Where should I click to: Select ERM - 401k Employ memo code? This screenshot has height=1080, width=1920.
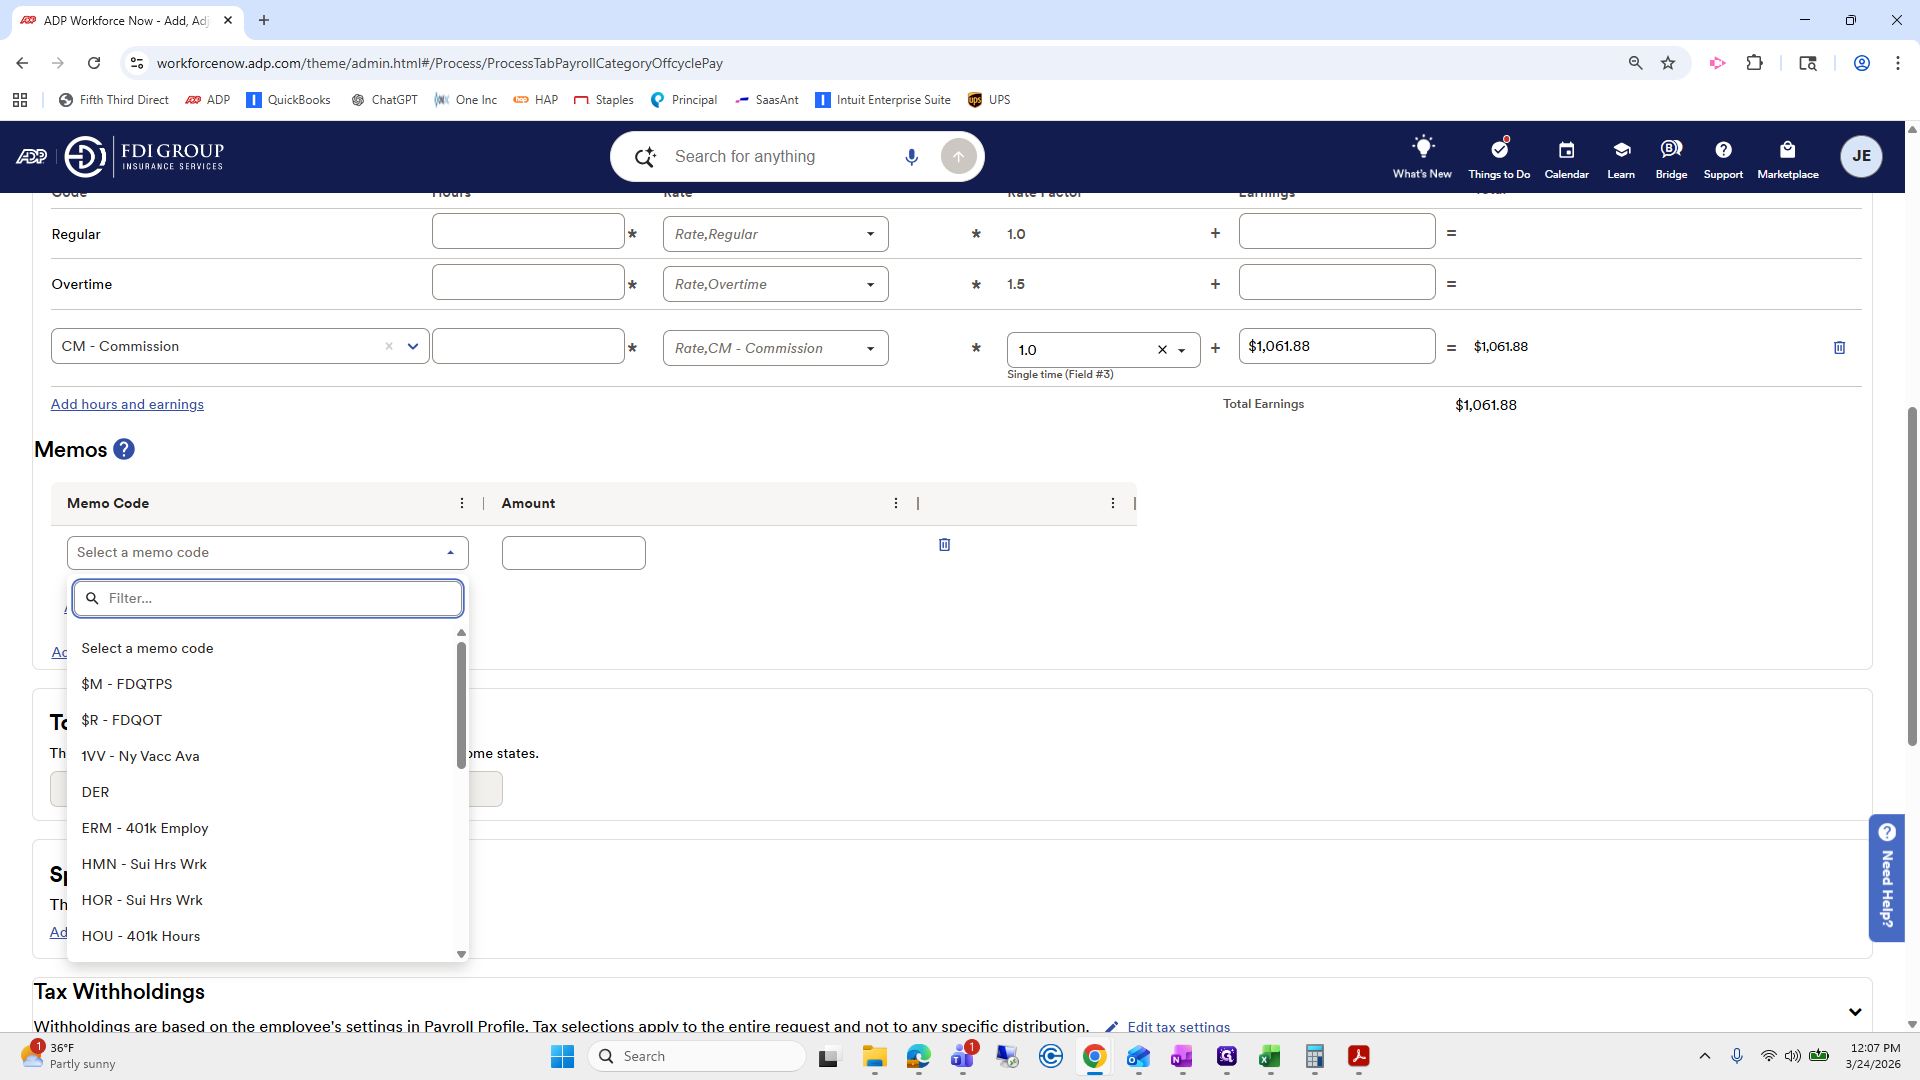145,828
